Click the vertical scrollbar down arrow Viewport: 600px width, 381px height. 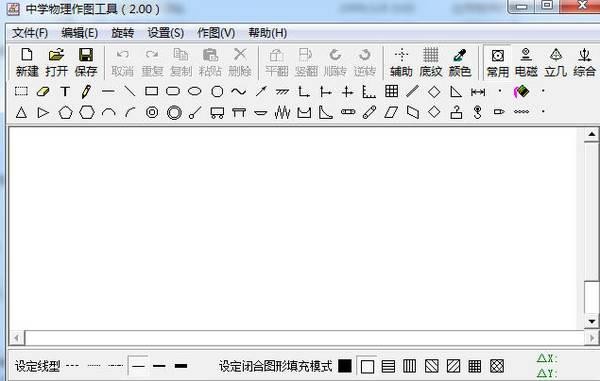click(592, 321)
